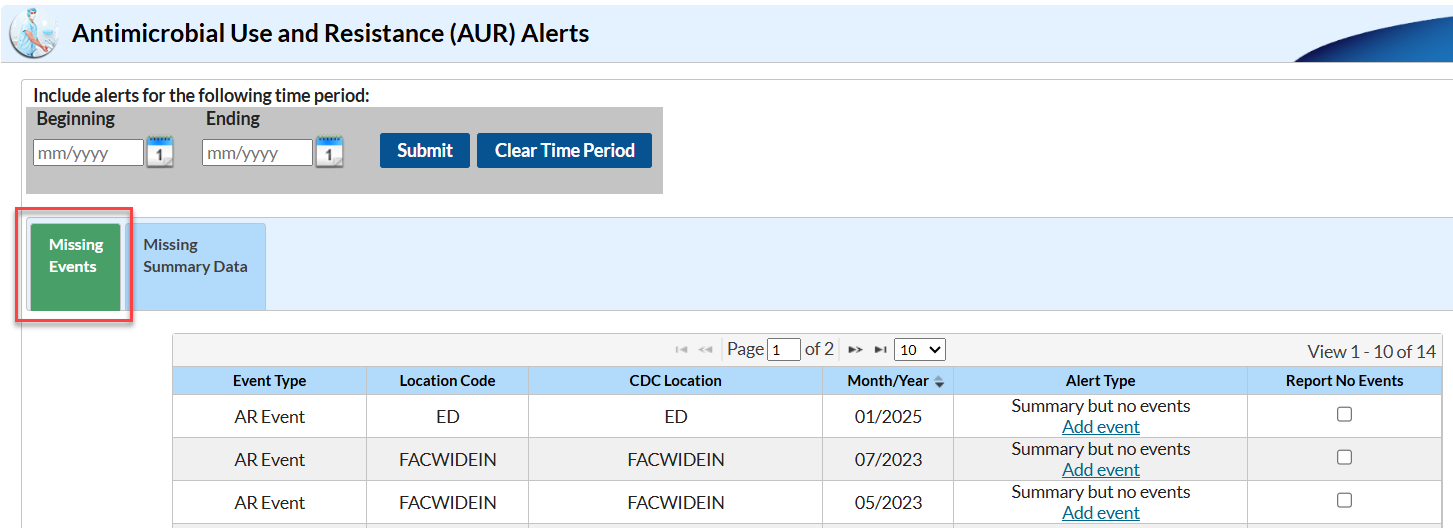Screen dimensions: 1453x528
Task: Open the Beginning date calendar picker
Action: pos(160,152)
